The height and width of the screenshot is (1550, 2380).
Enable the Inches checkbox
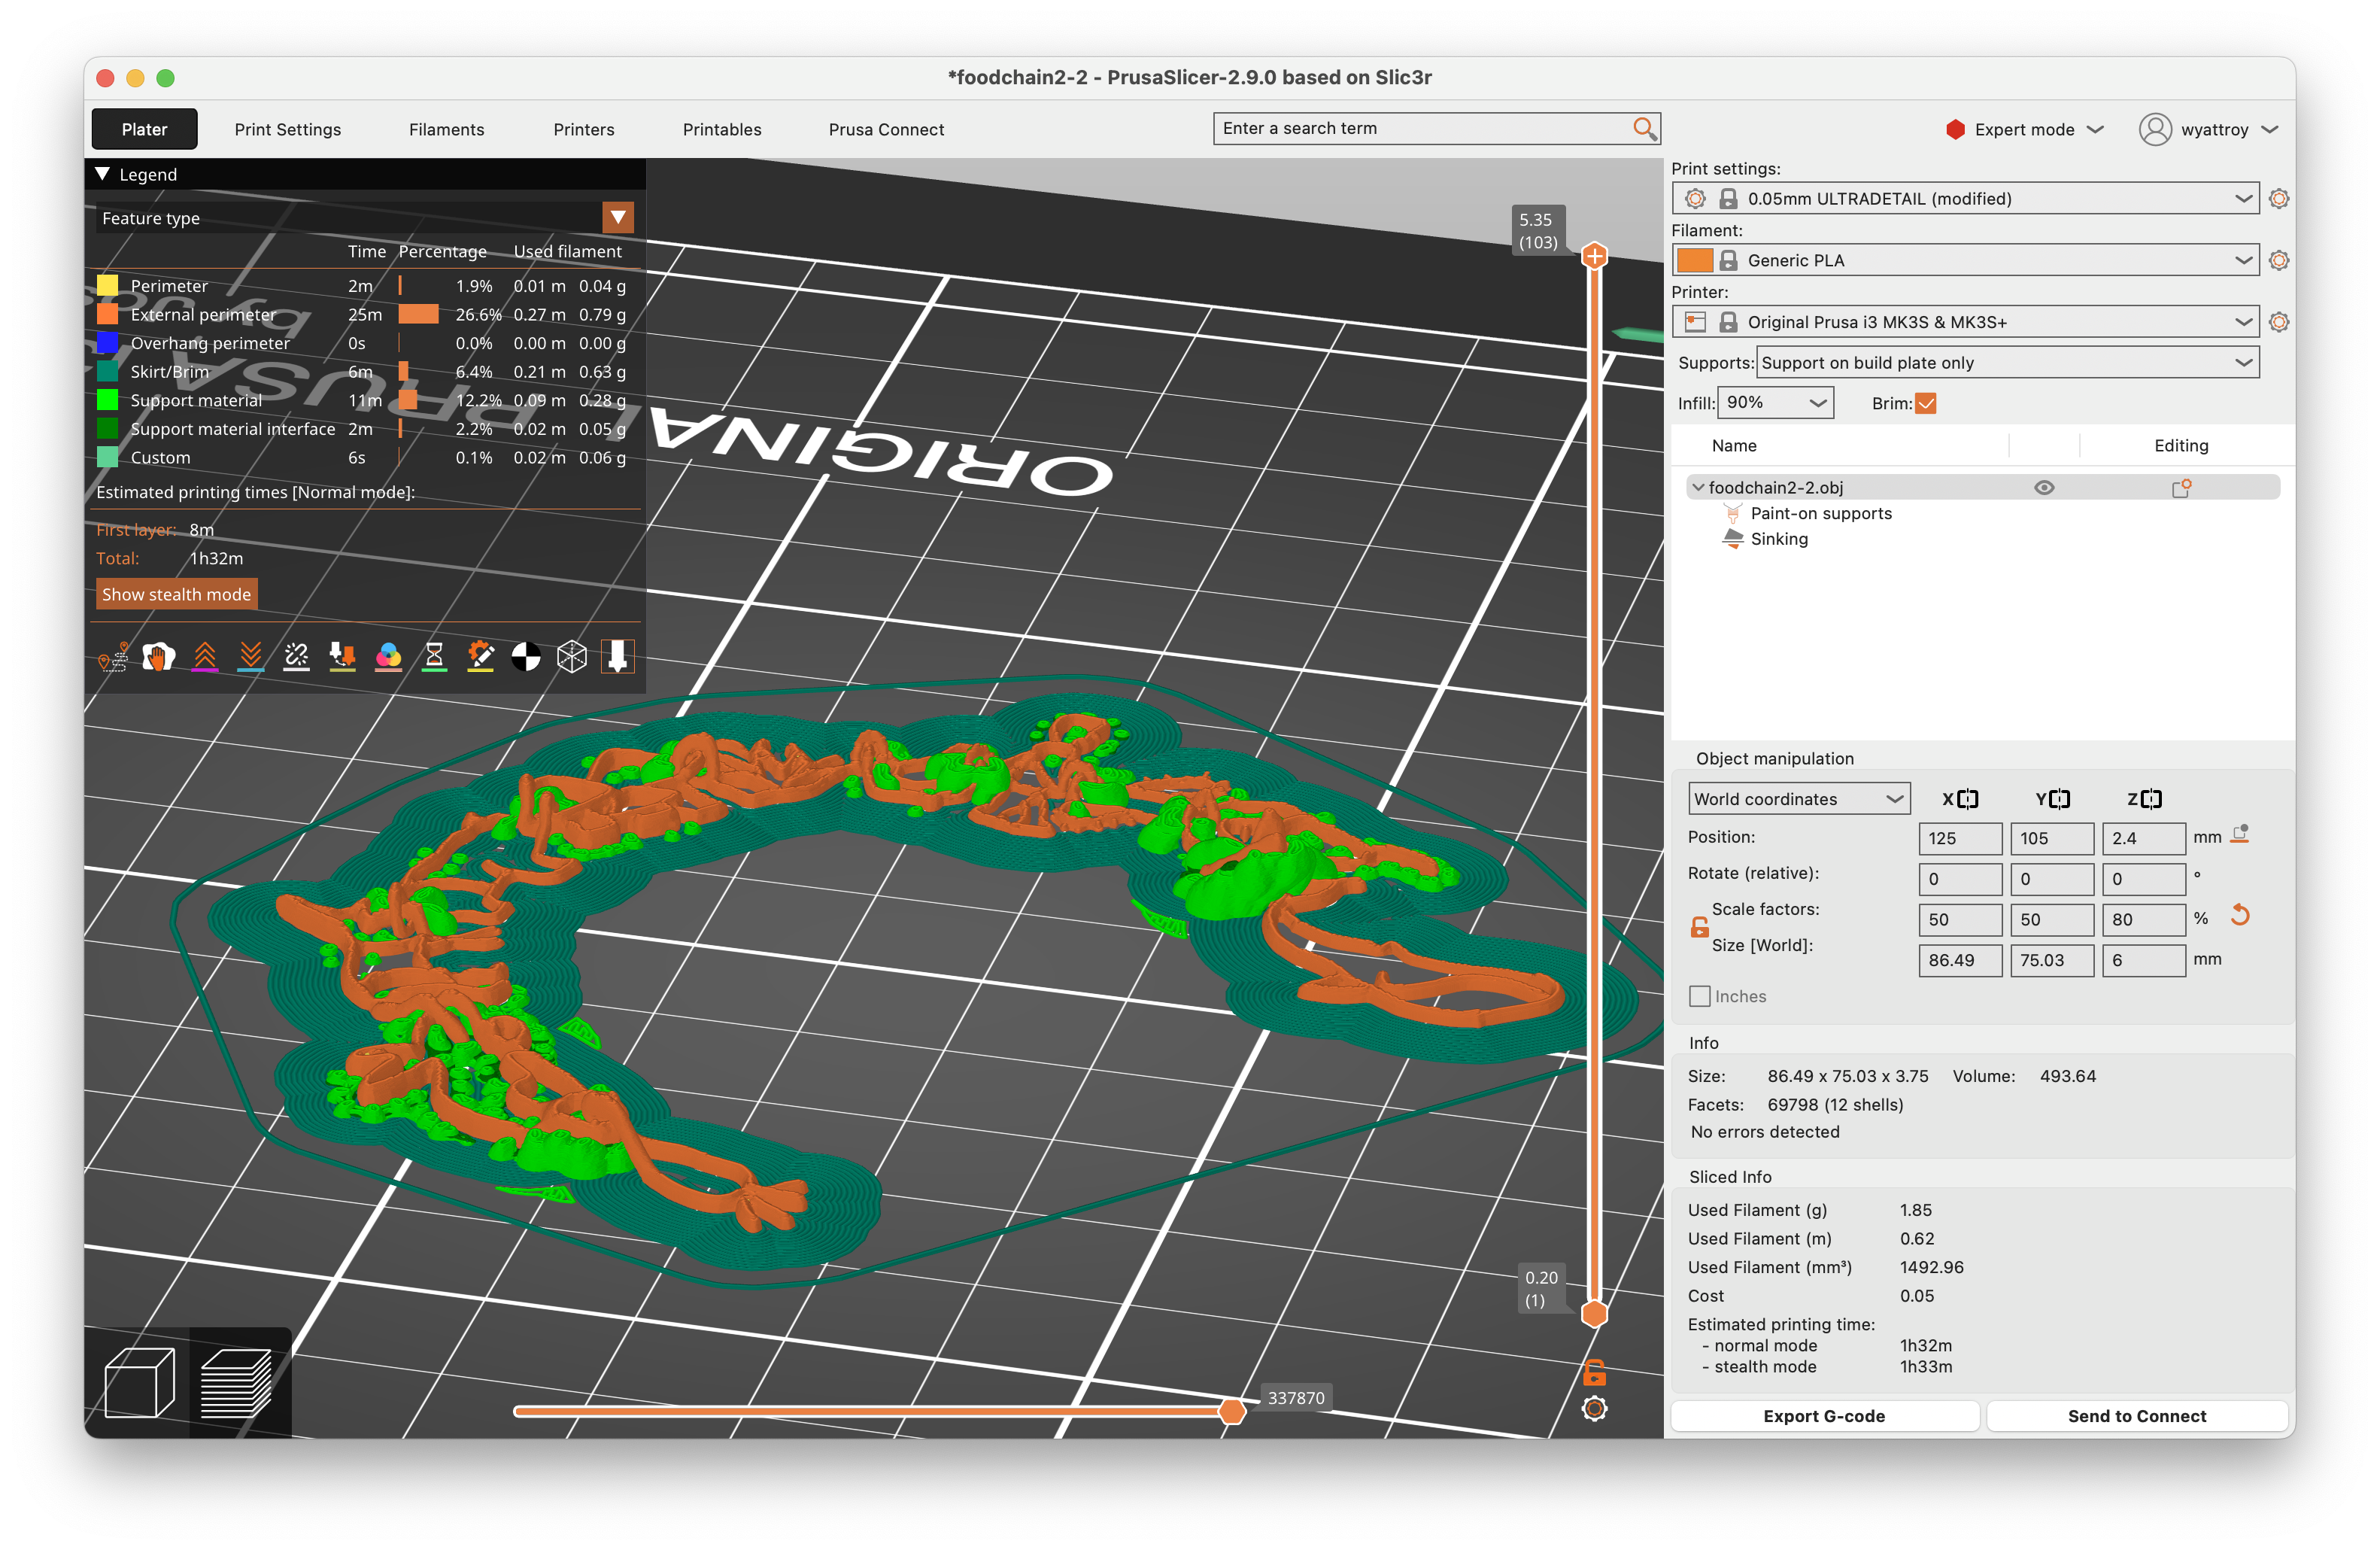[1699, 996]
